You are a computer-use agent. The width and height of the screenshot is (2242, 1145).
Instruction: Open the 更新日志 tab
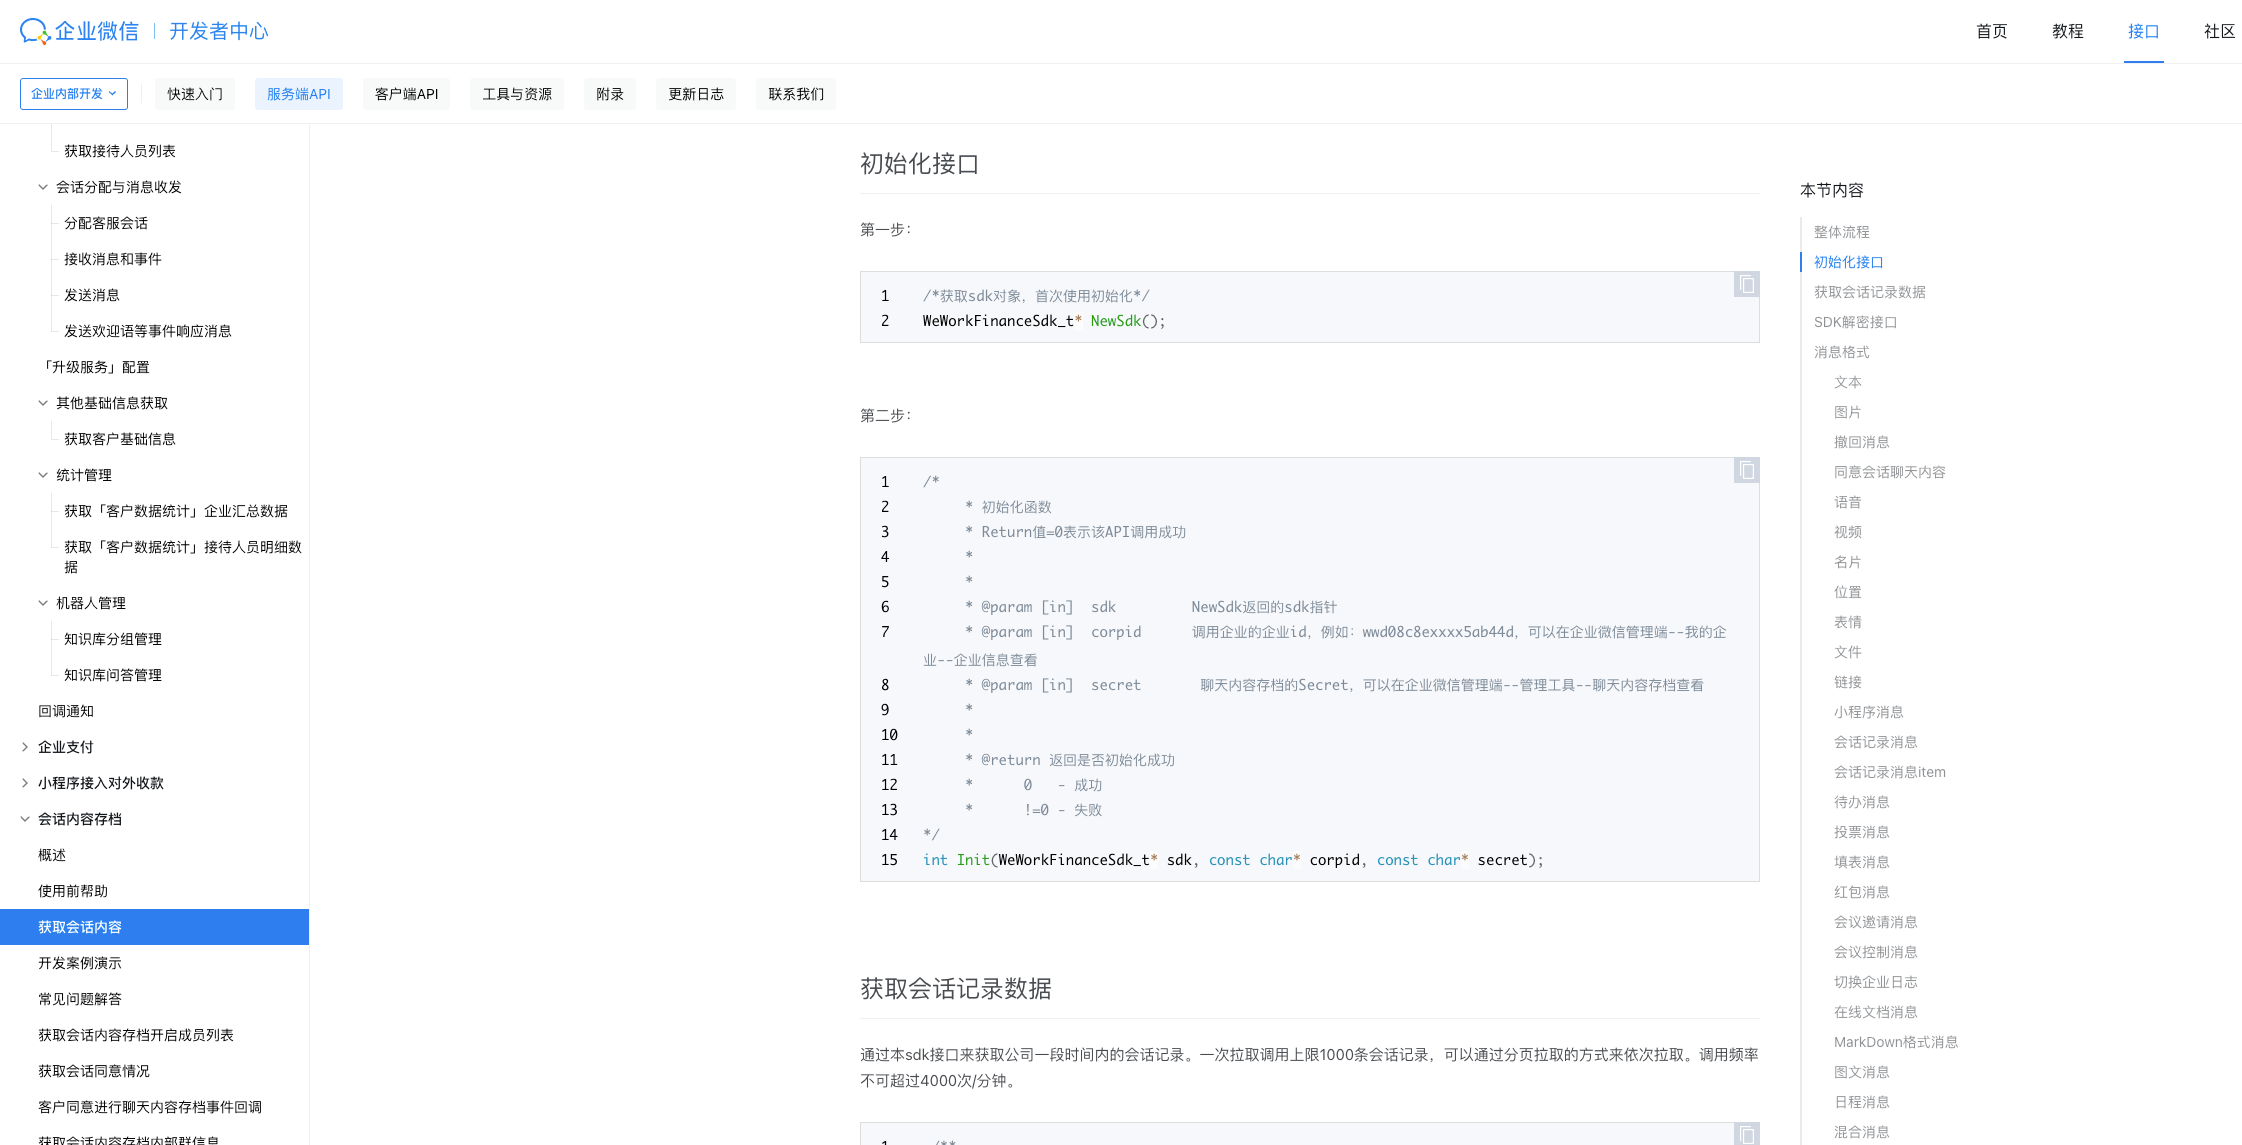click(x=696, y=94)
